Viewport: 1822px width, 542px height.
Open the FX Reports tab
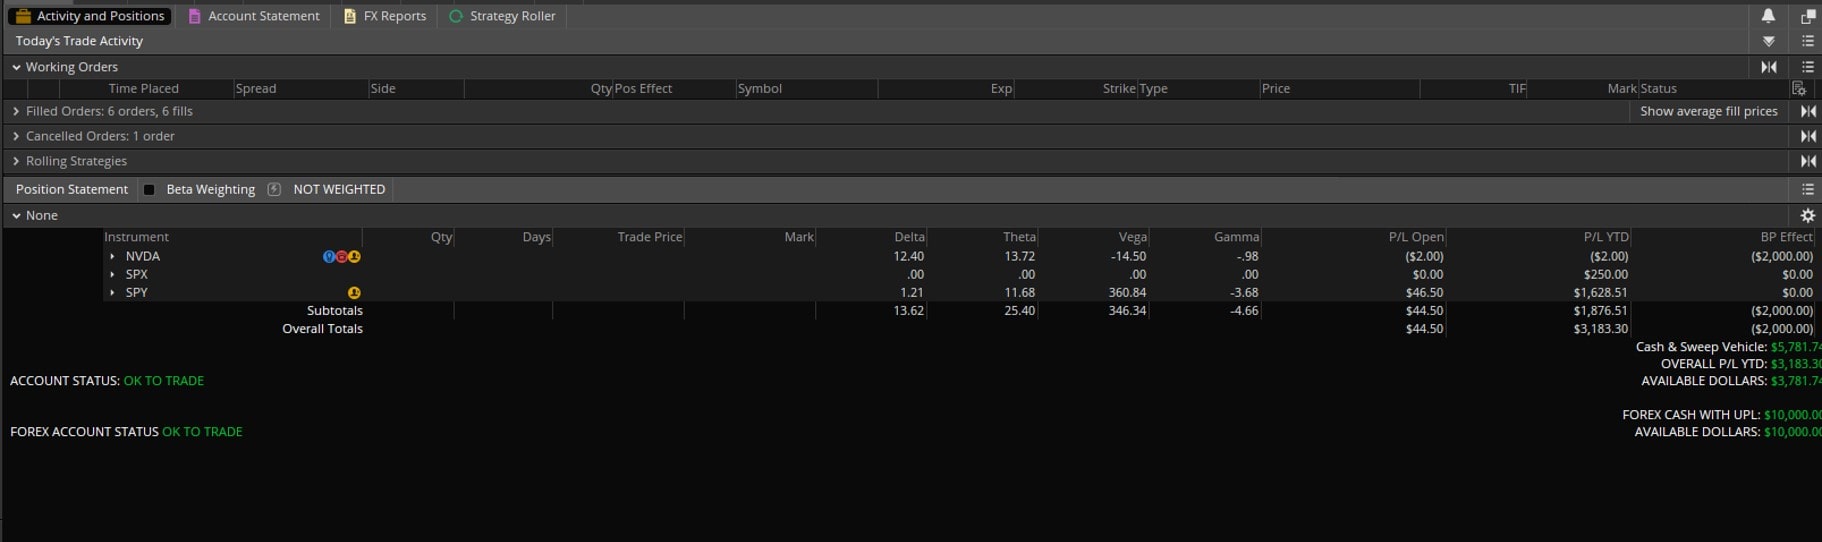coord(385,16)
